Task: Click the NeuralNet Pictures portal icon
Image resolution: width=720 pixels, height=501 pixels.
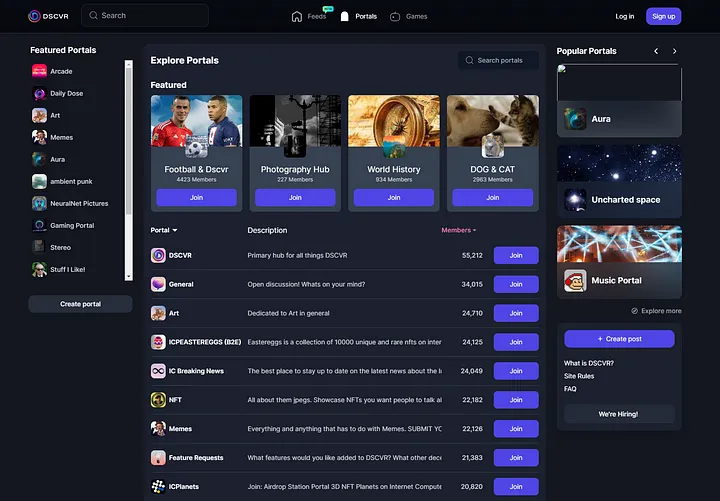Action: pyautogui.click(x=39, y=203)
